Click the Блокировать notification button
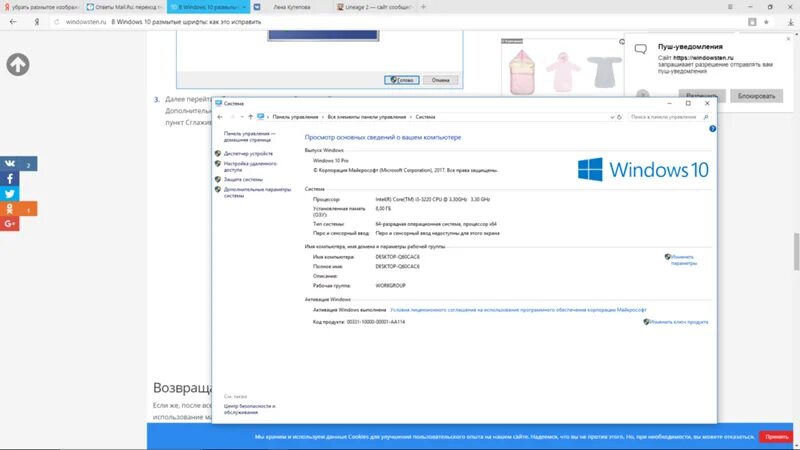800x450 pixels. pos(756,96)
